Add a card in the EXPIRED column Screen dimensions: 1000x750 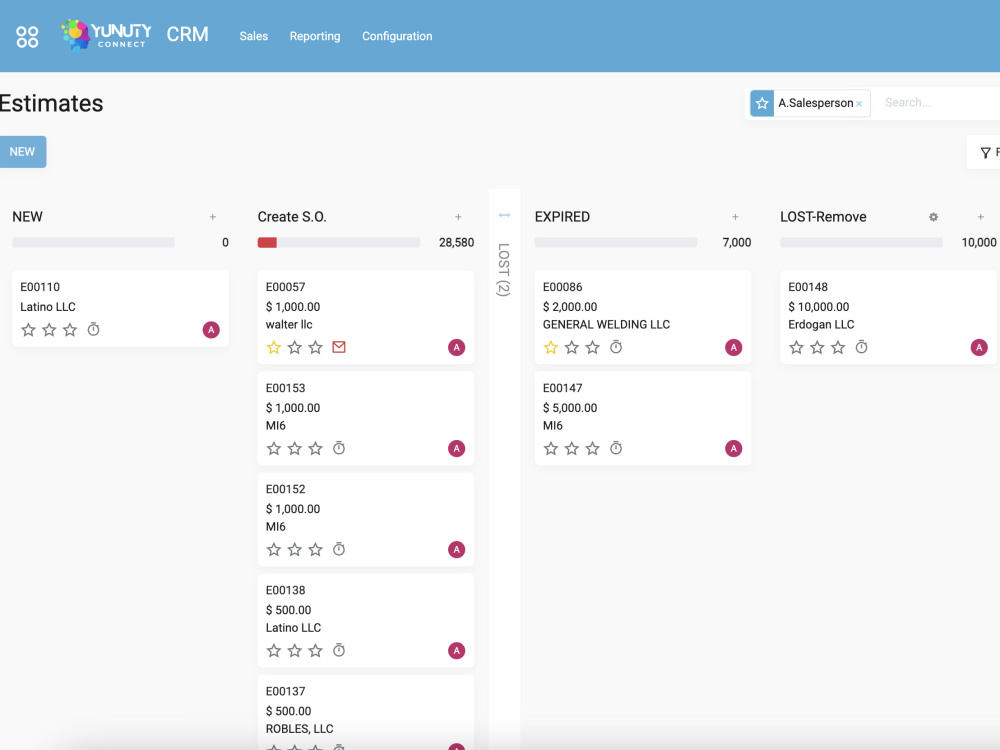pos(735,217)
